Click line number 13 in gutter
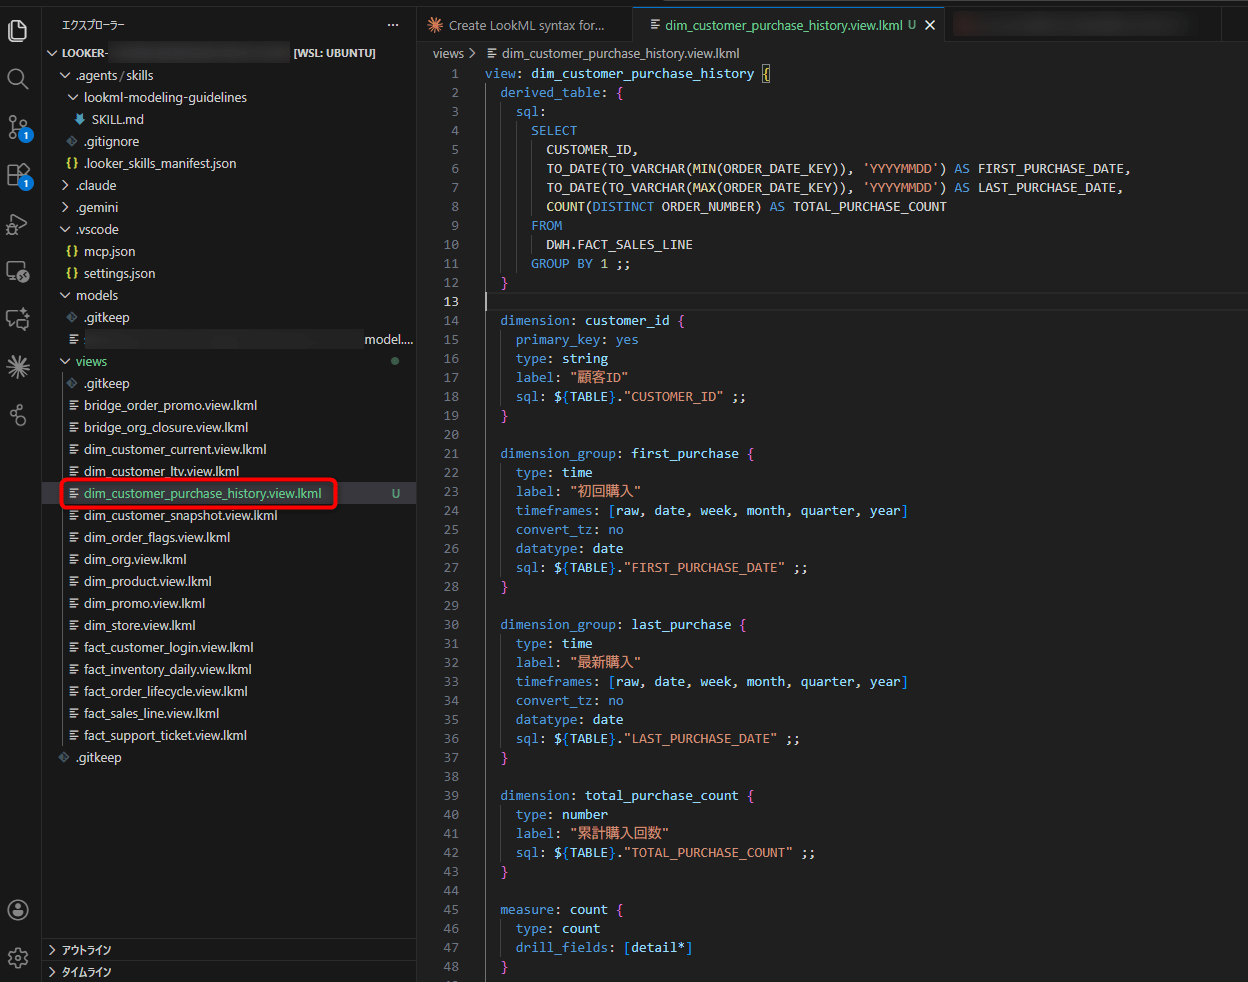 pos(451,302)
